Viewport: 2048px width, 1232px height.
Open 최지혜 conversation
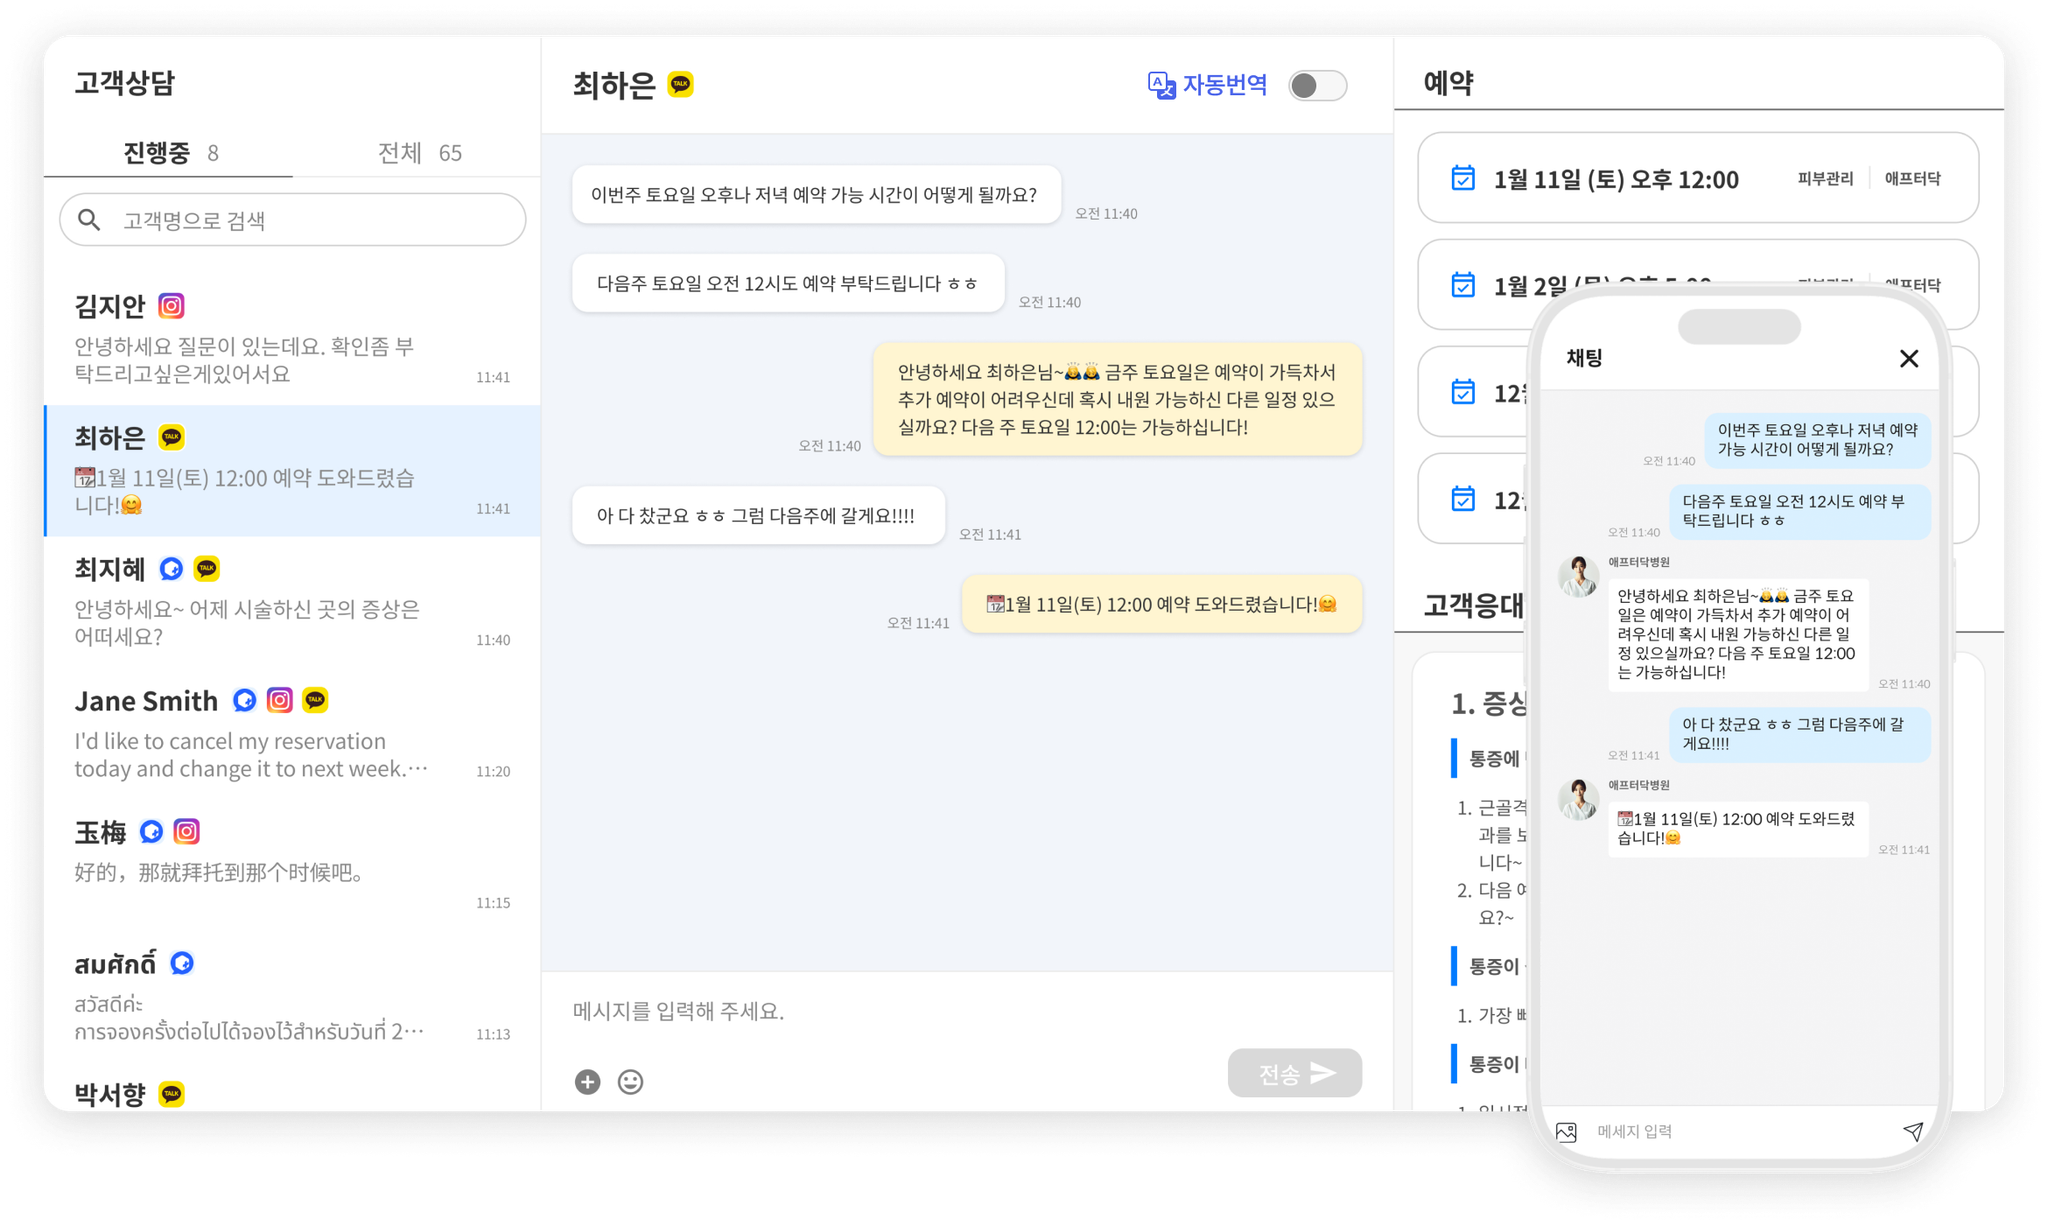coord(293,602)
